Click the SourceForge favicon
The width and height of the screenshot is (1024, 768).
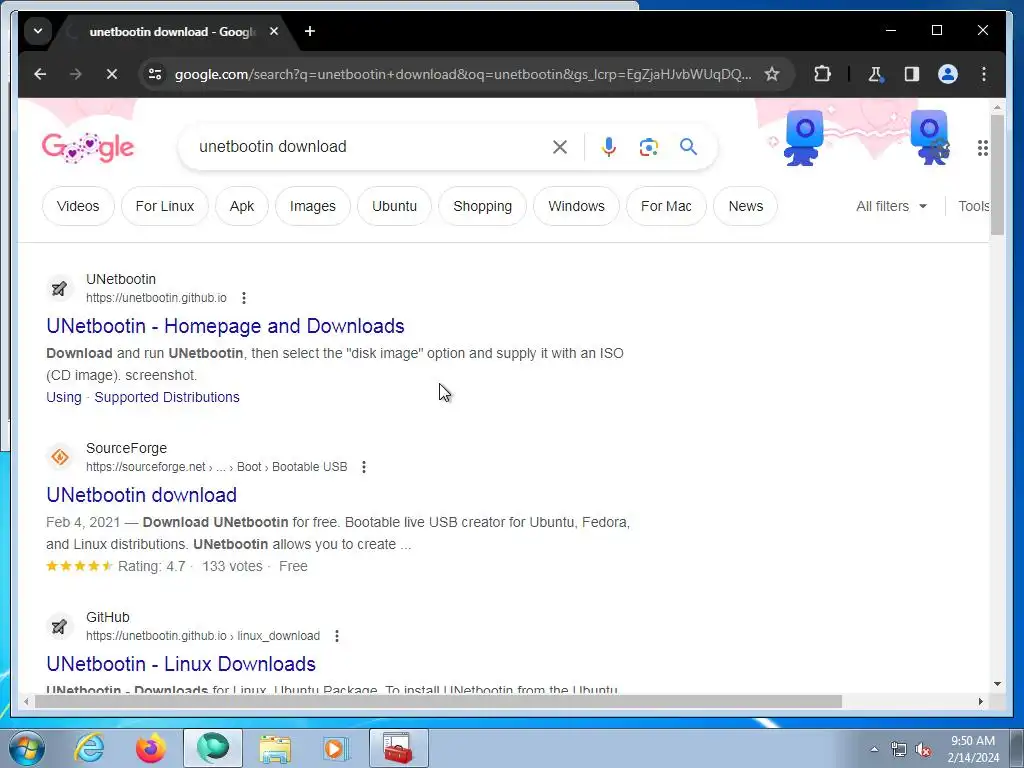click(60, 456)
